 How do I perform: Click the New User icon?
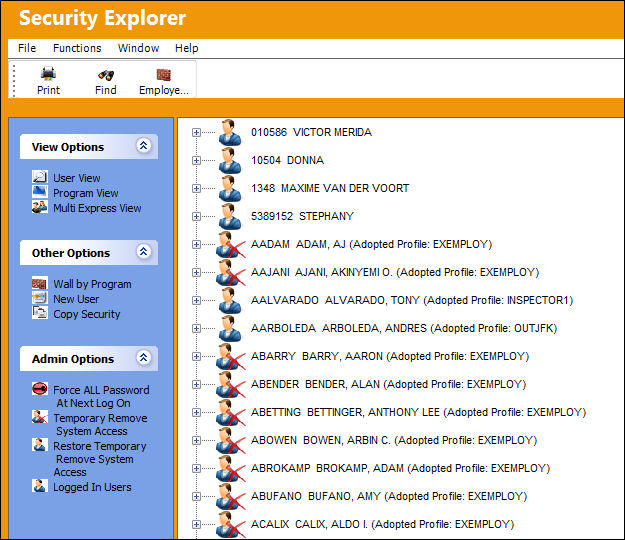pyautogui.click(x=40, y=298)
